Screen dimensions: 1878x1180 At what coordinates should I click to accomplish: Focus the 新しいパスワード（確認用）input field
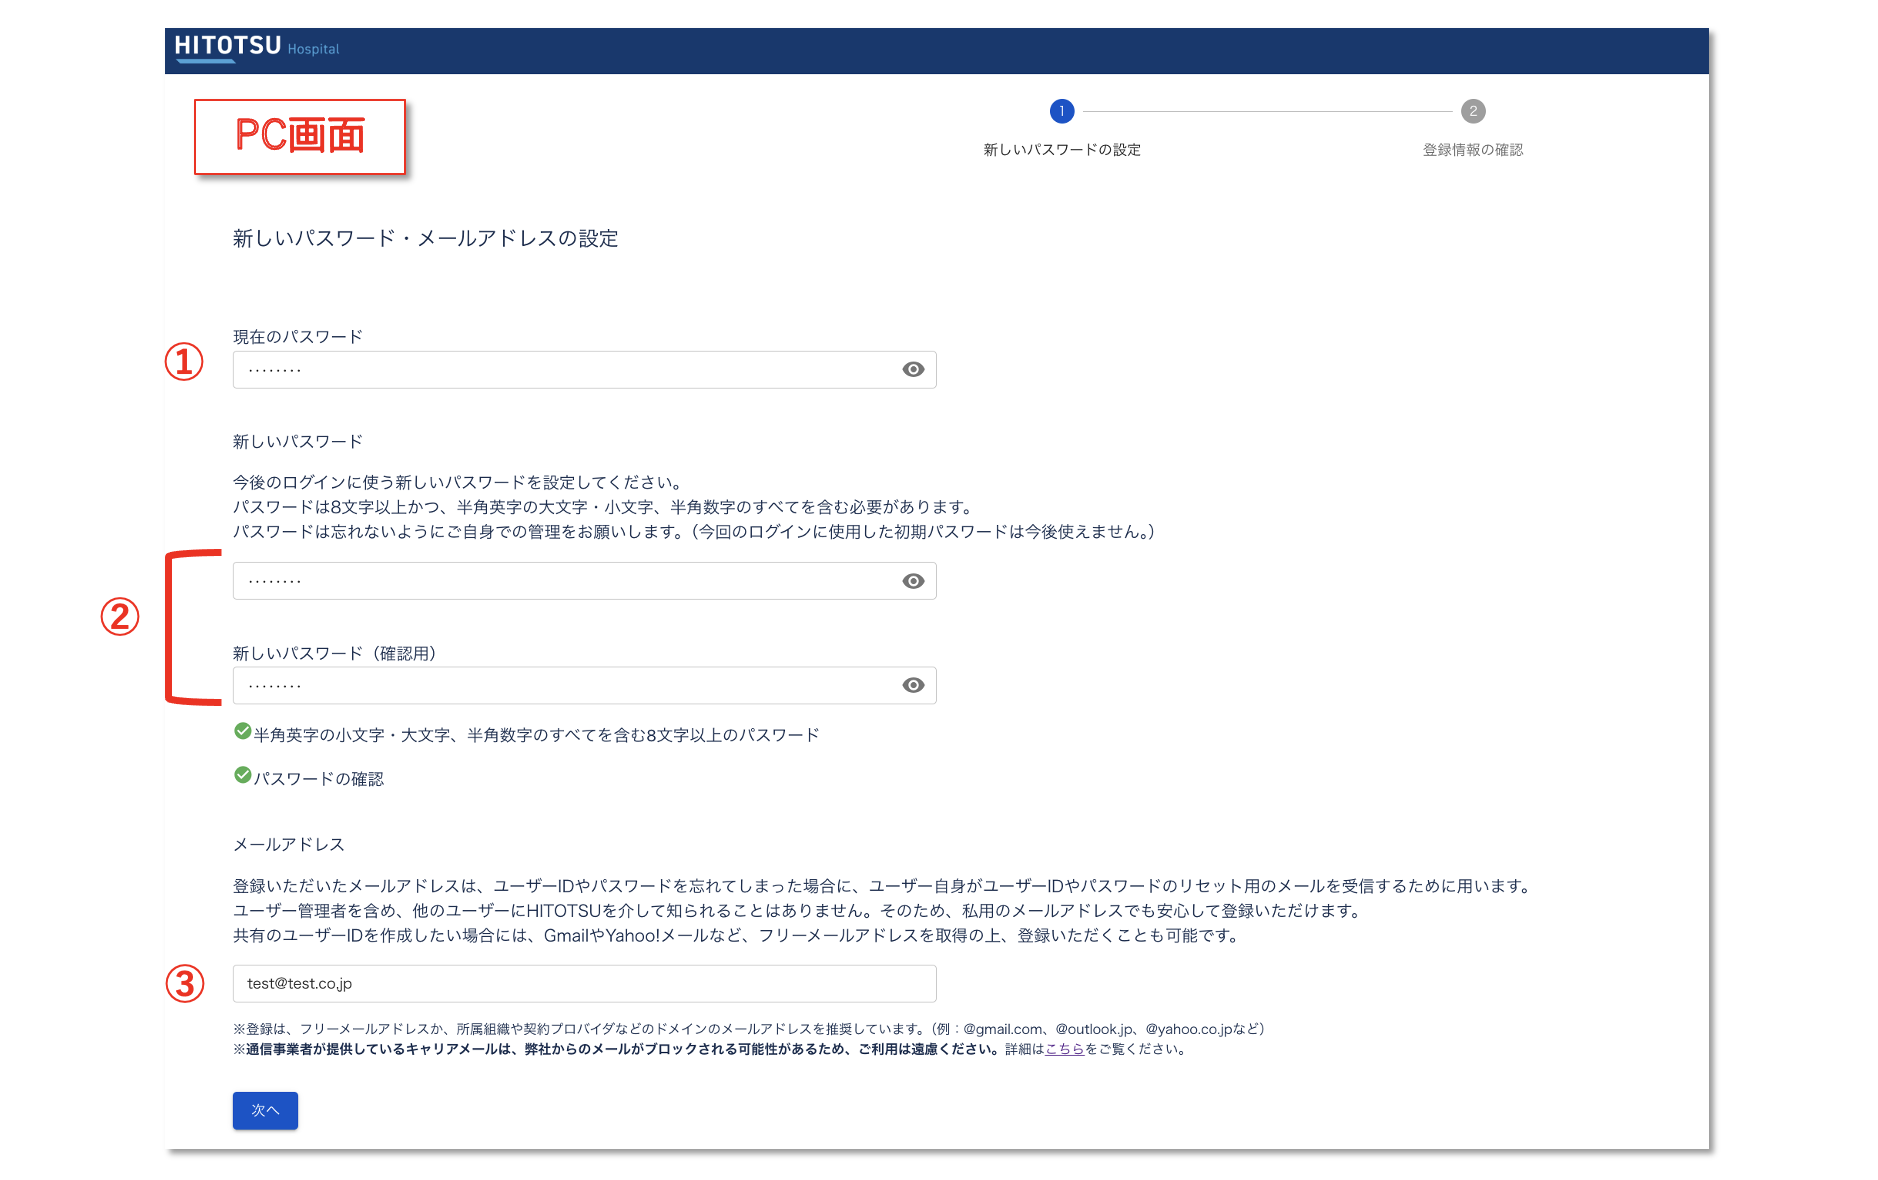coord(560,685)
